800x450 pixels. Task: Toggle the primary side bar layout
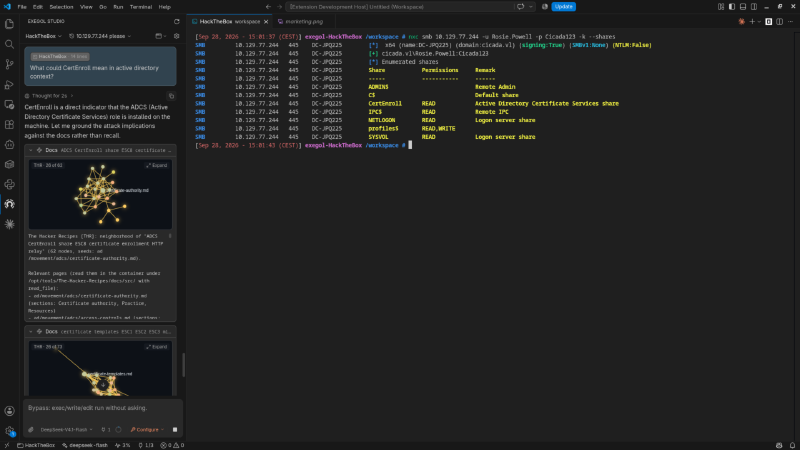coord(732,7)
